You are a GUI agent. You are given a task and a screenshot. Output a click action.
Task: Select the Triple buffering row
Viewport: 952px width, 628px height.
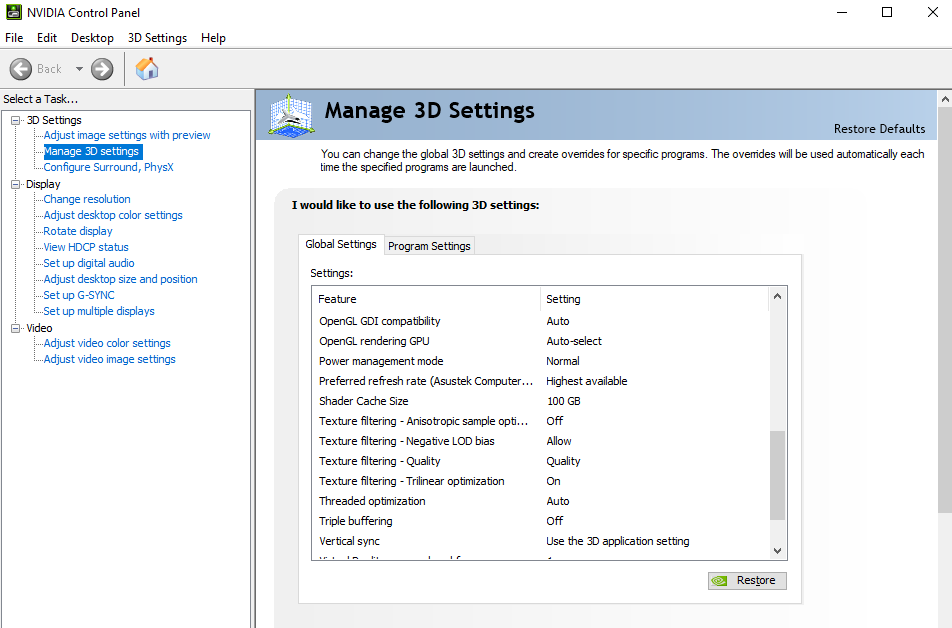point(540,521)
